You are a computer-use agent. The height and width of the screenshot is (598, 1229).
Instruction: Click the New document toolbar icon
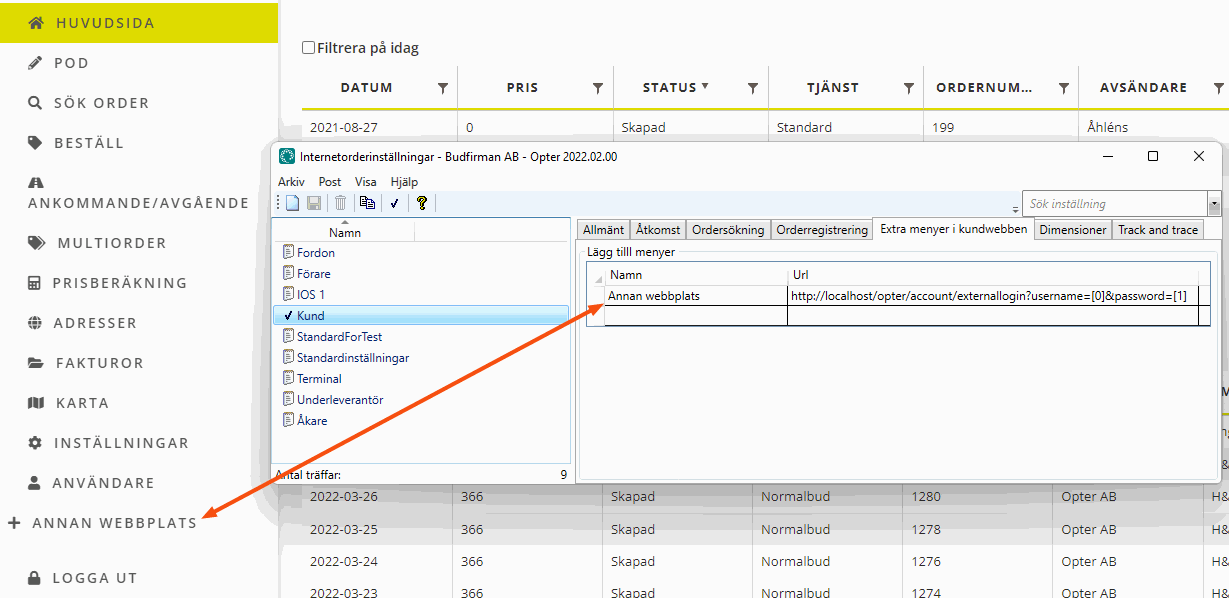click(293, 203)
